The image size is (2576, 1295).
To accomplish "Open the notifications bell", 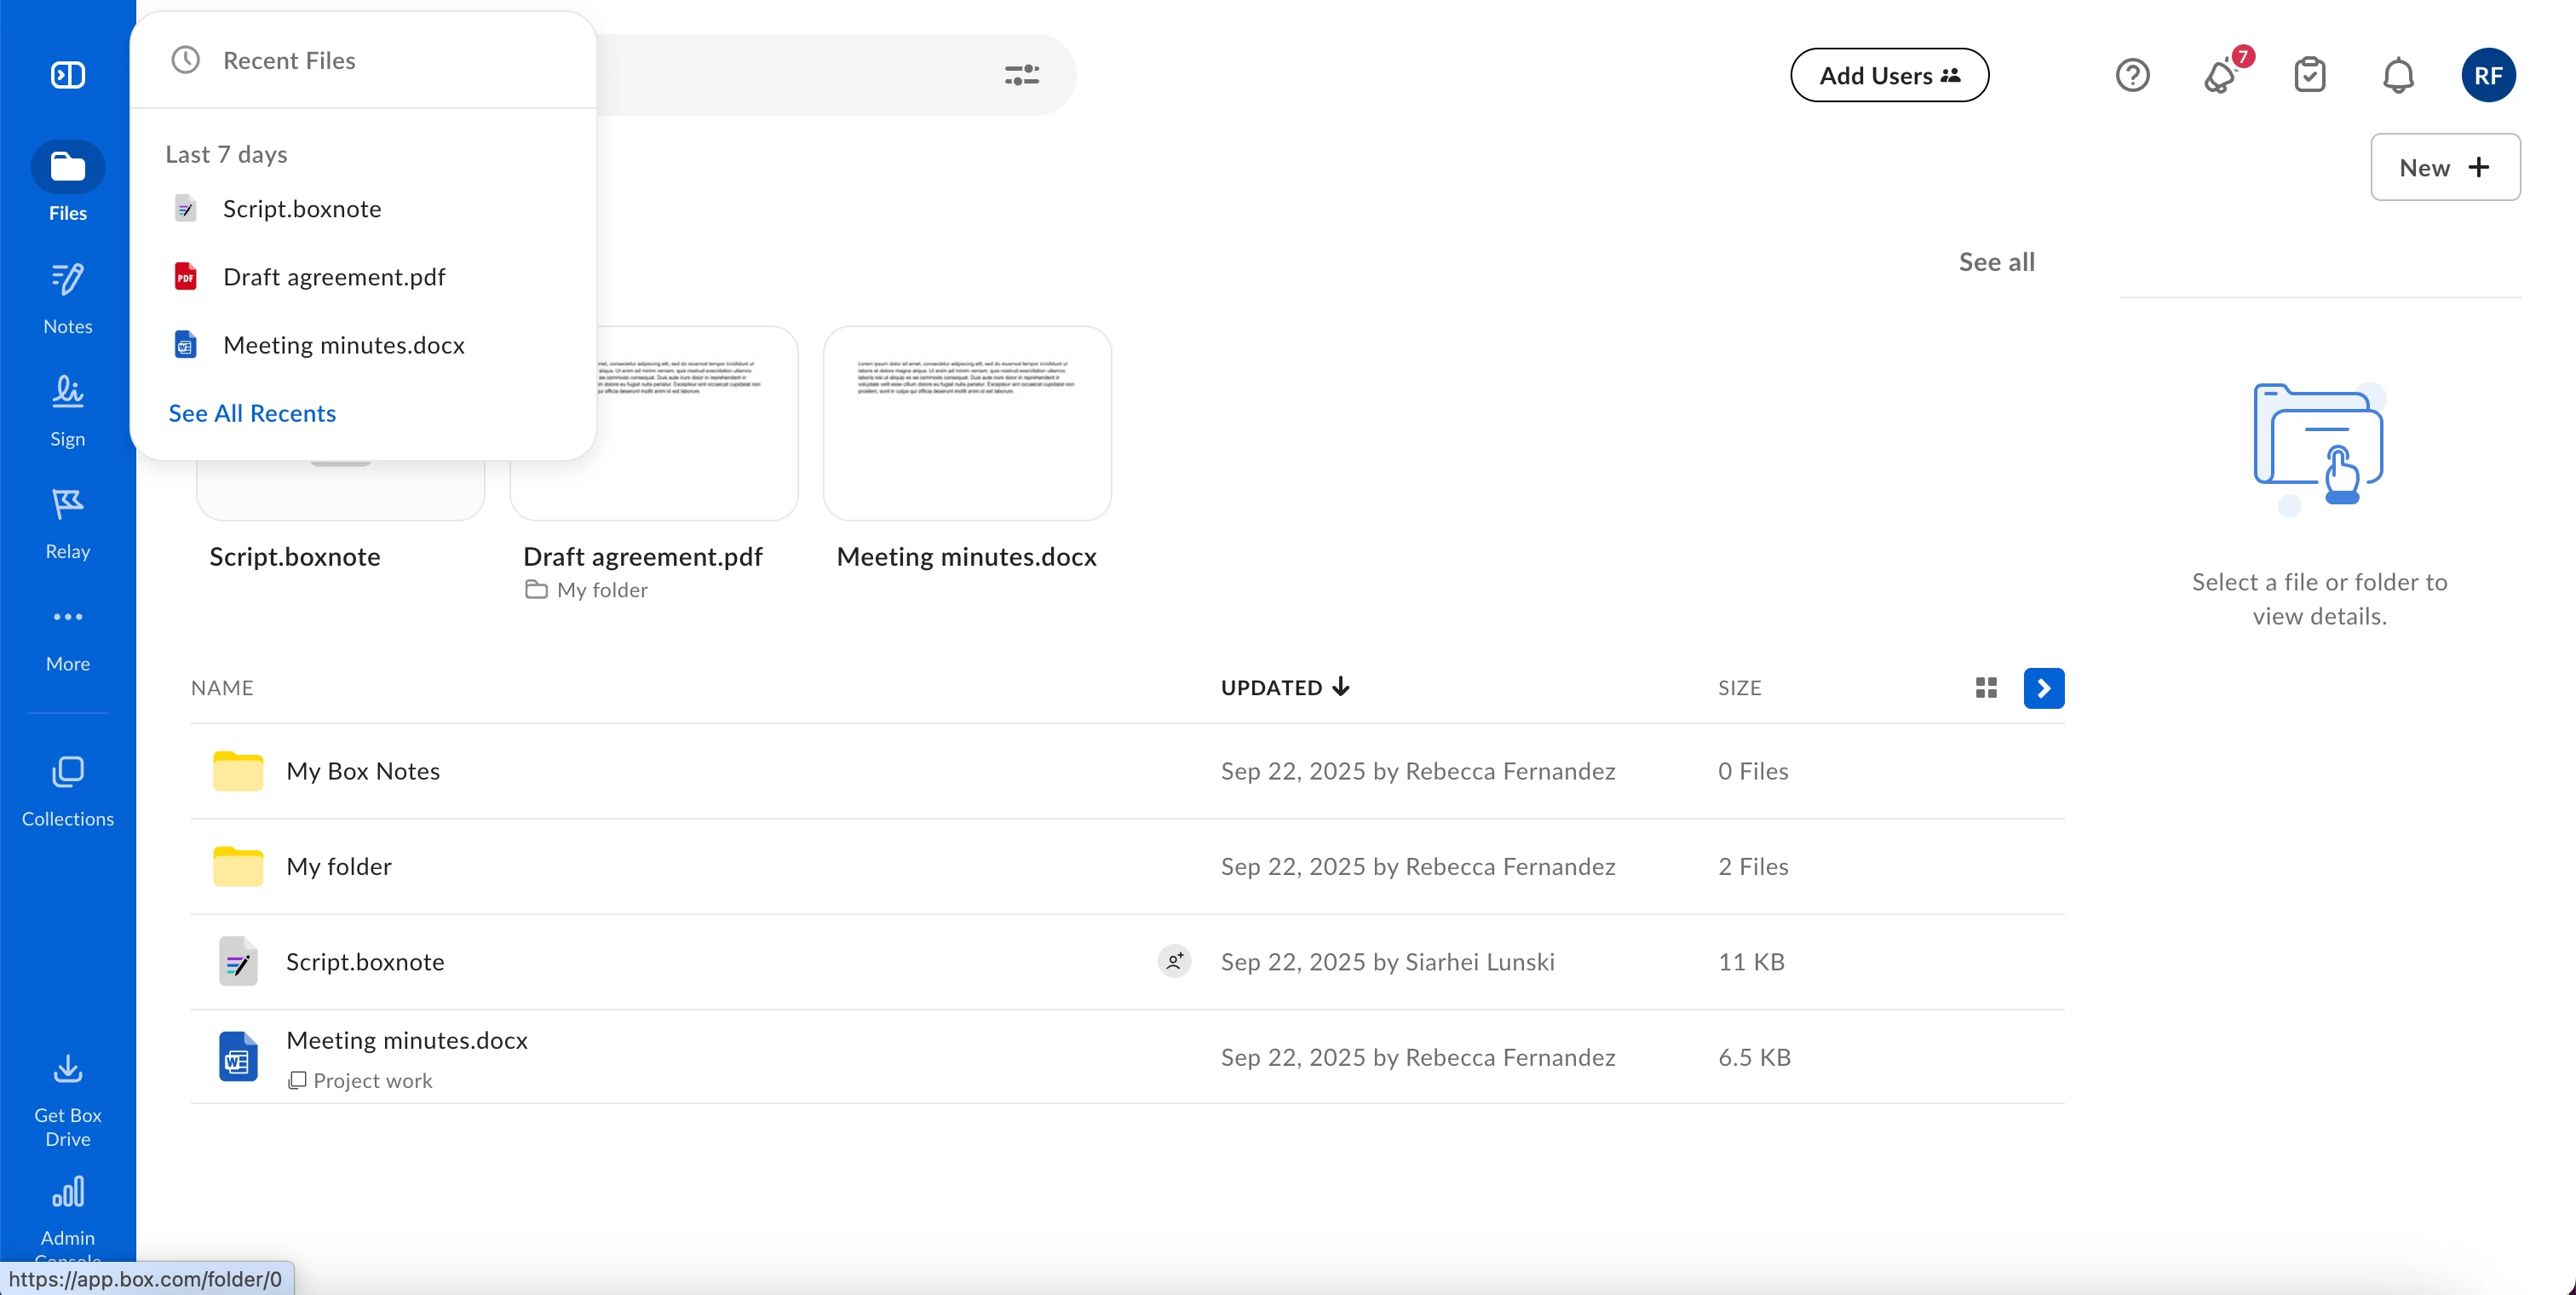I will tap(2397, 75).
